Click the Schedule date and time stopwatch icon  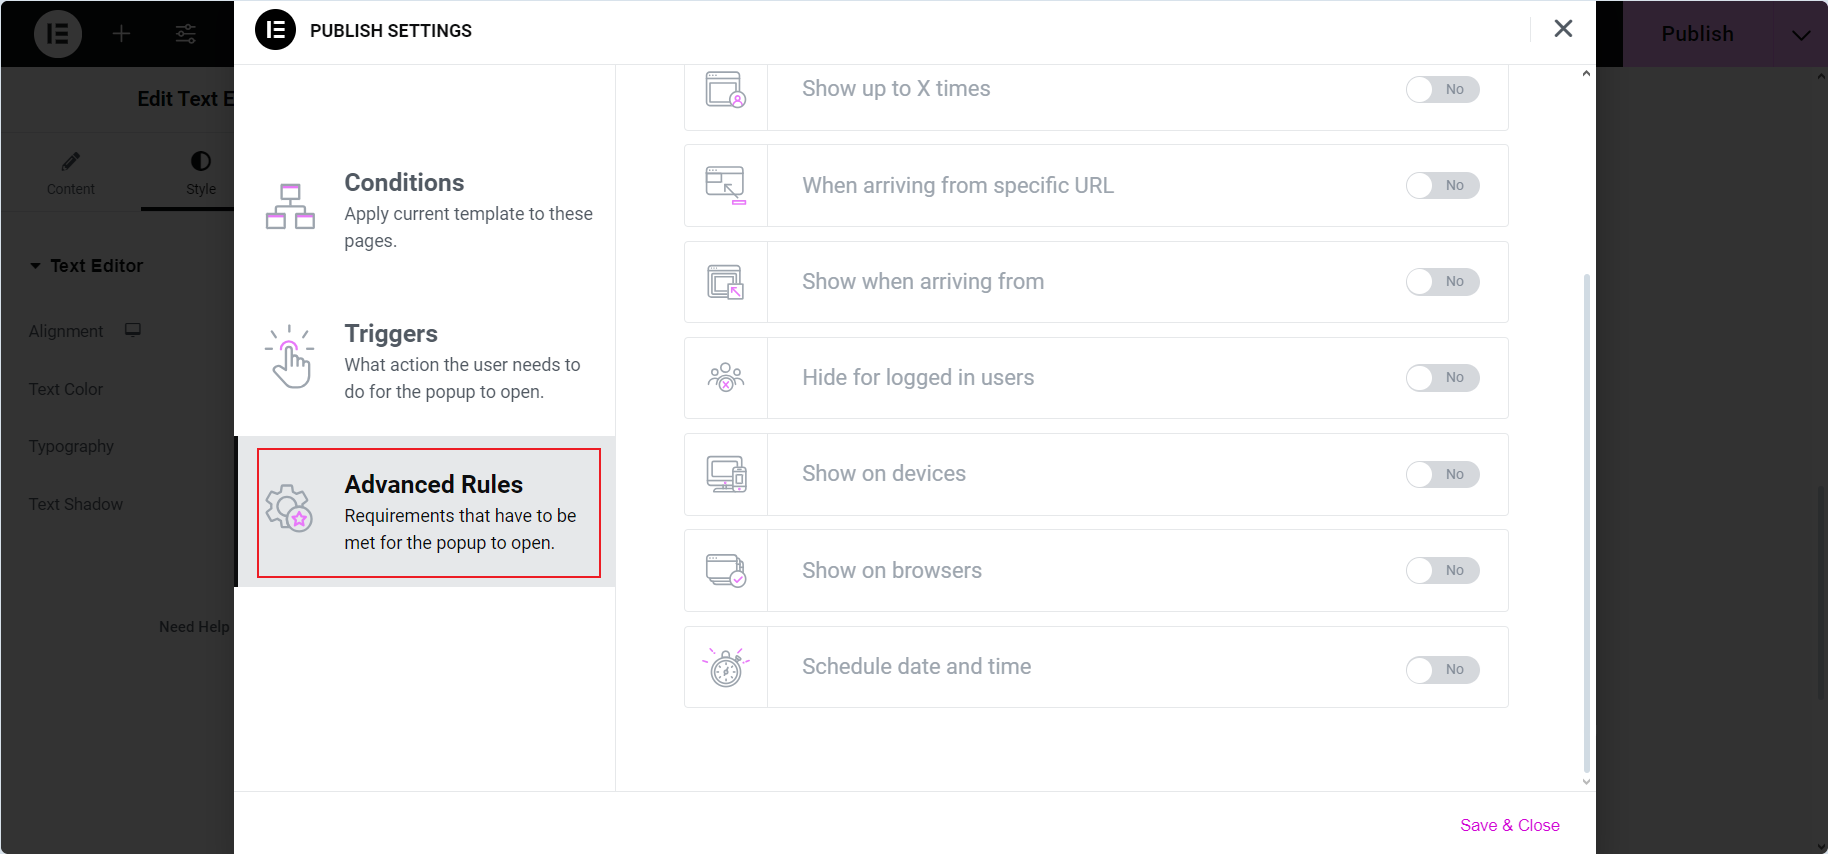[726, 667]
